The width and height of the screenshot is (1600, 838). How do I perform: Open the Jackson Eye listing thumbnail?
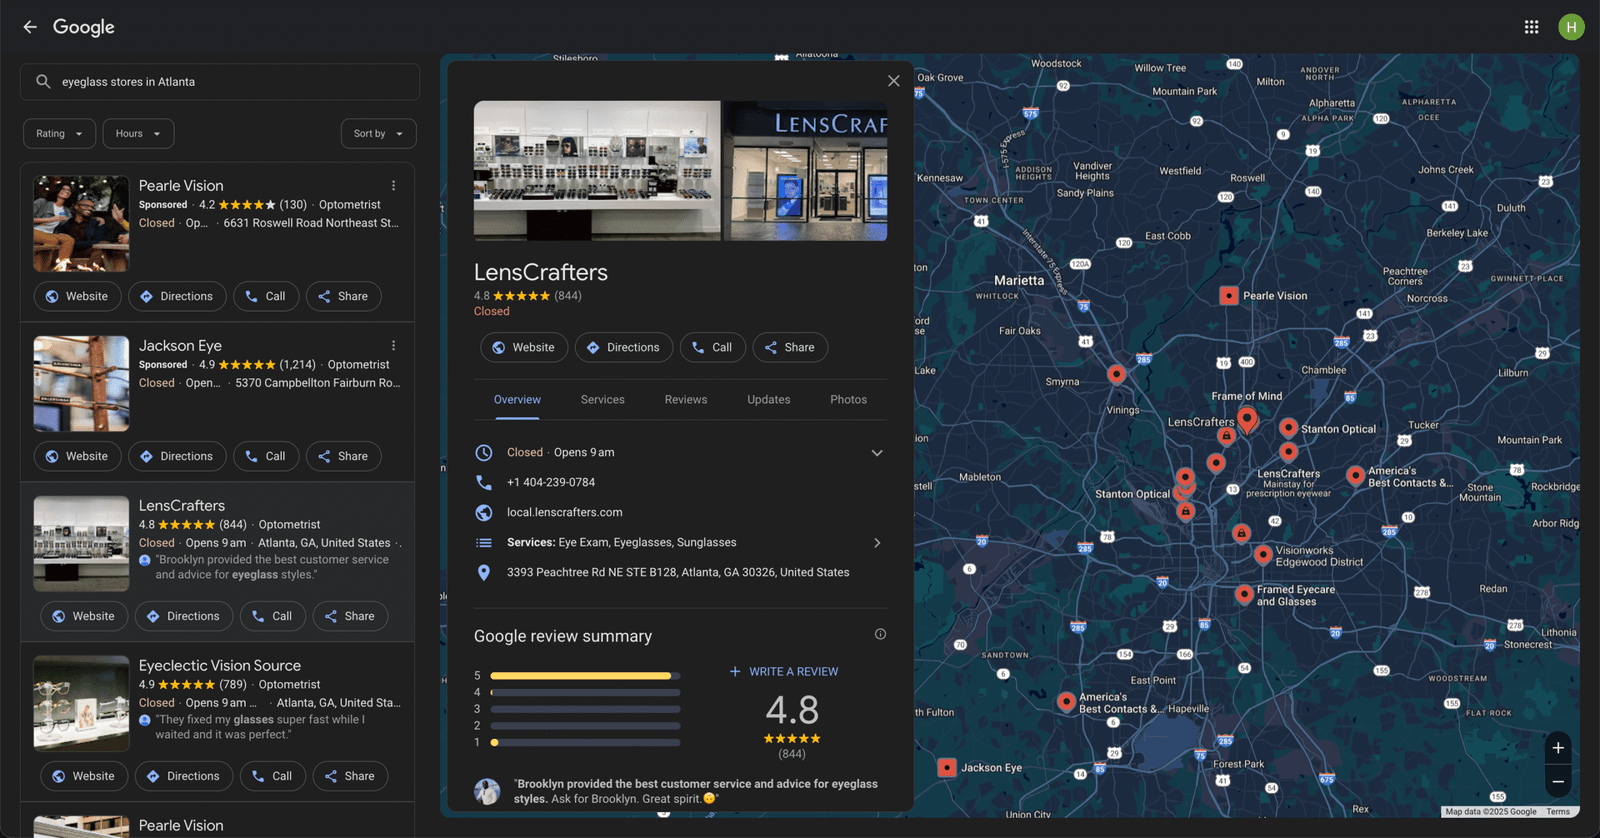coord(81,384)
